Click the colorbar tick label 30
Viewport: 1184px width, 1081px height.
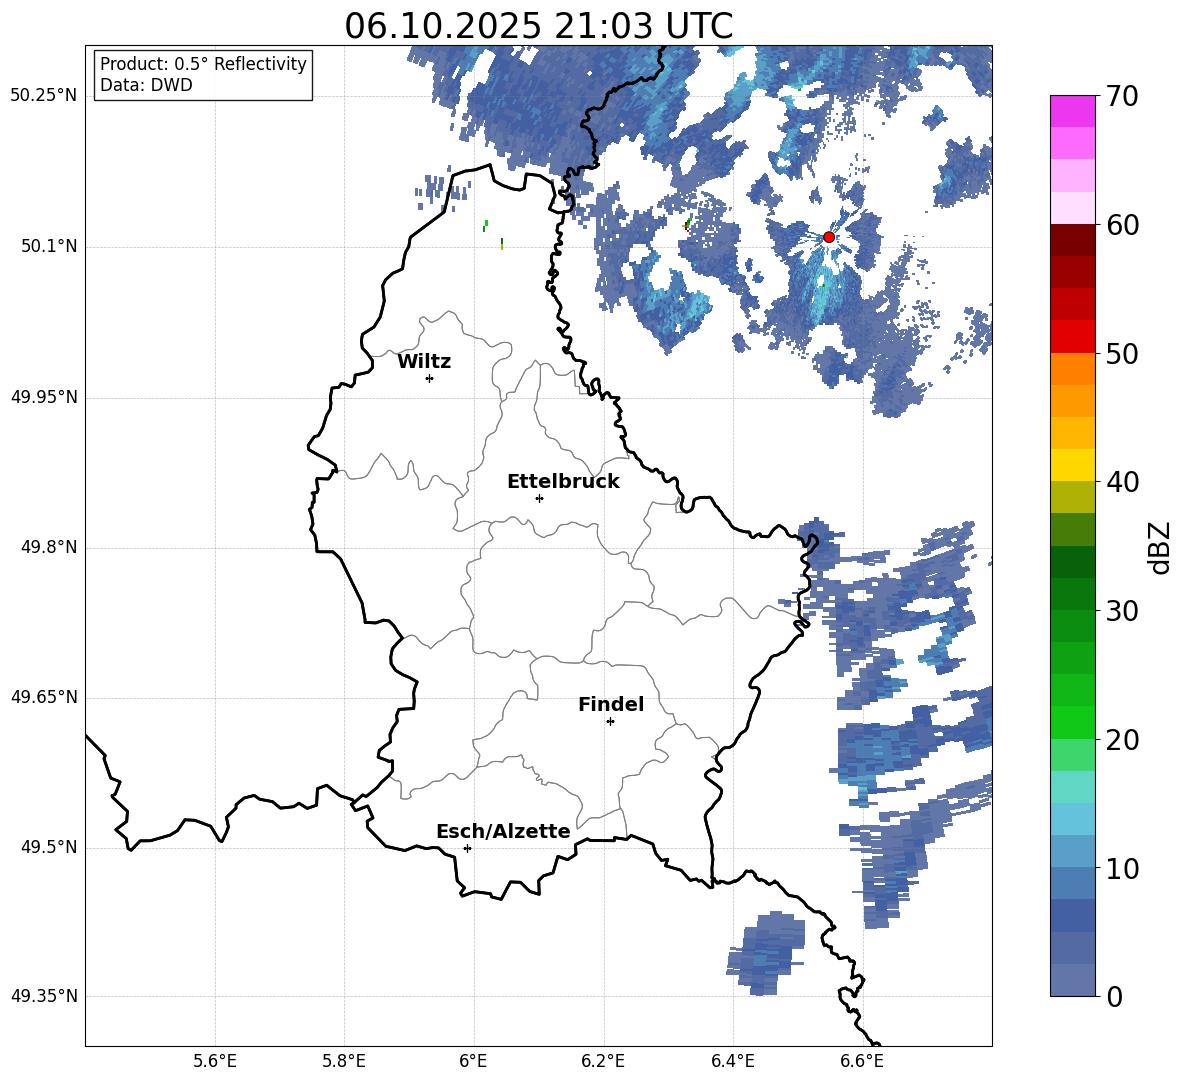tap(1122, 611)
